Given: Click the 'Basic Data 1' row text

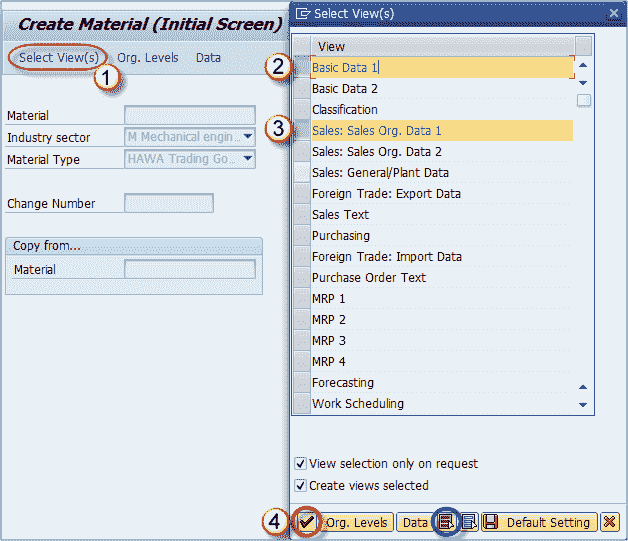Looking at the screenshot, I should [345, 68].
